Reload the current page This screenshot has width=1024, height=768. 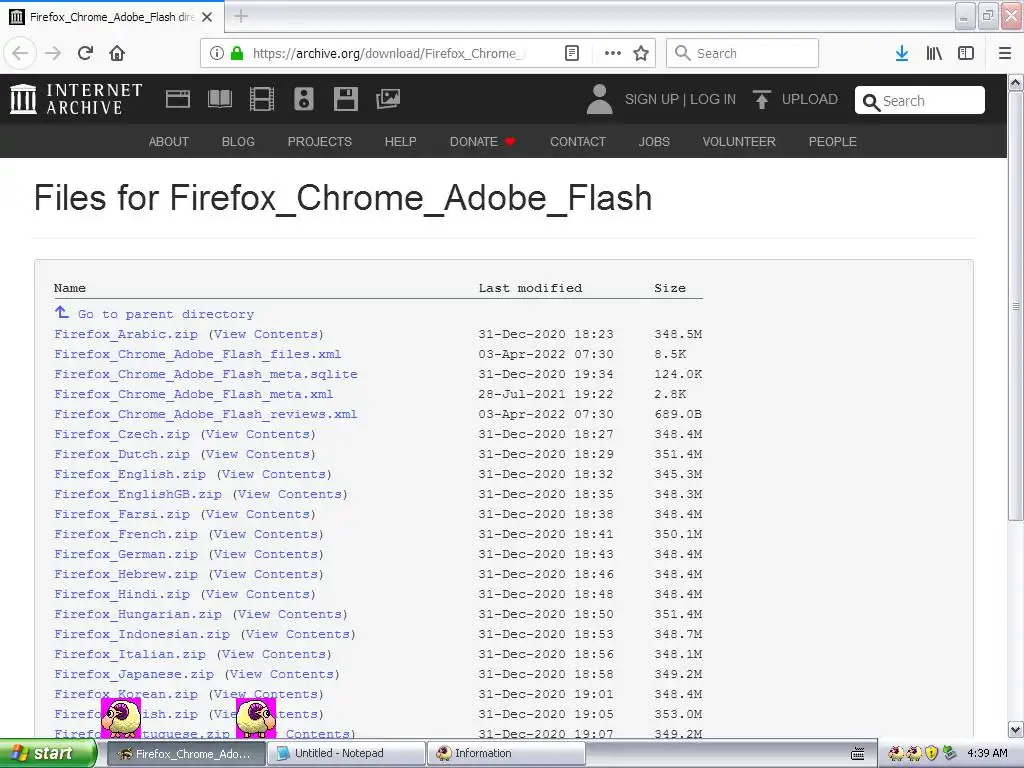coord(86,53)
